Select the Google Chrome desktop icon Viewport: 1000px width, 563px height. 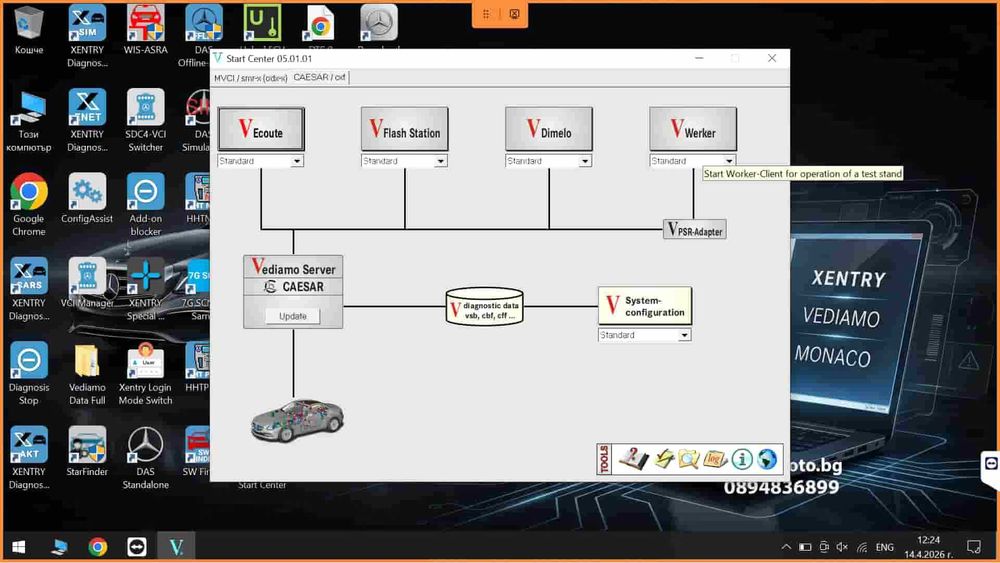(29, 205)
